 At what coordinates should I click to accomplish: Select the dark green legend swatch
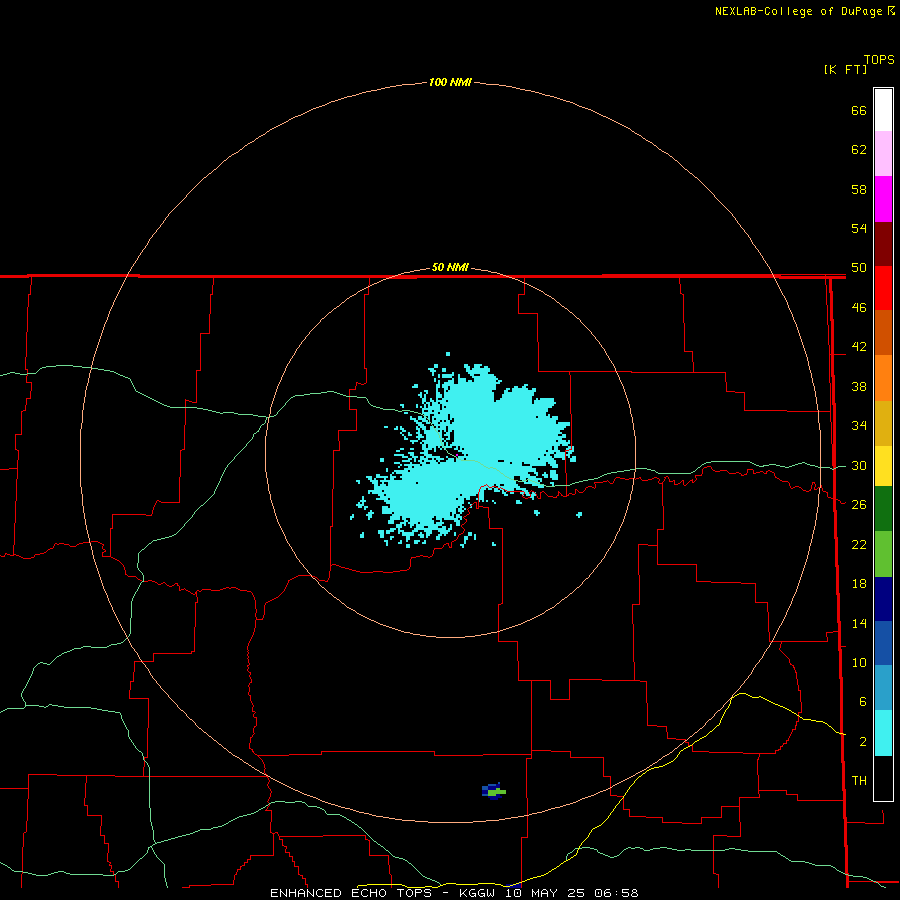pos(883,509)
